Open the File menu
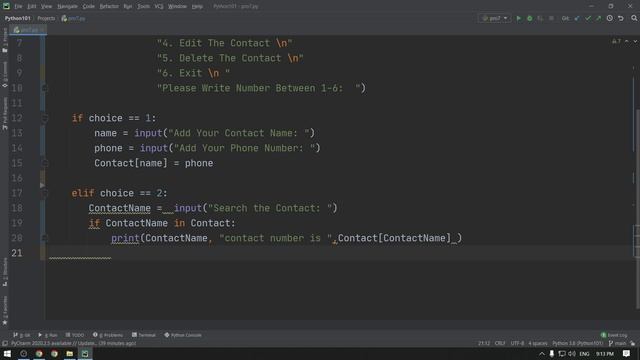 click(x=18, y=7)
